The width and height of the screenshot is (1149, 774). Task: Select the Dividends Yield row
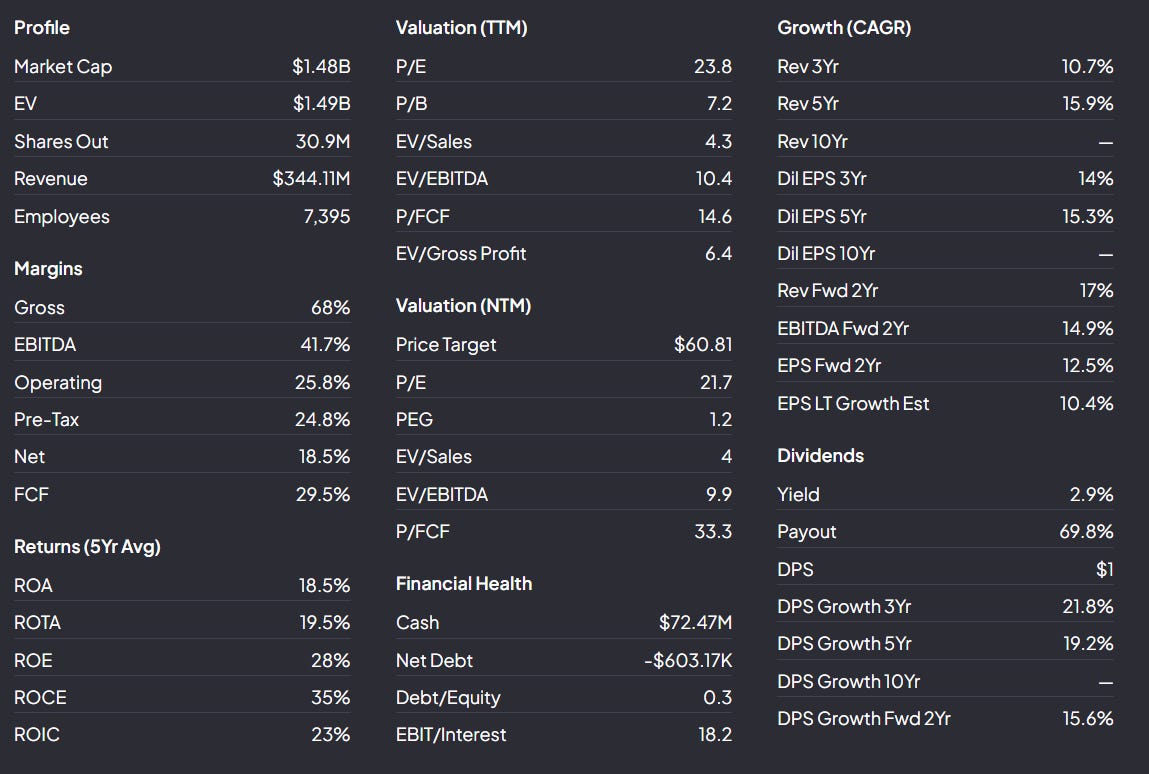point(945,495)
